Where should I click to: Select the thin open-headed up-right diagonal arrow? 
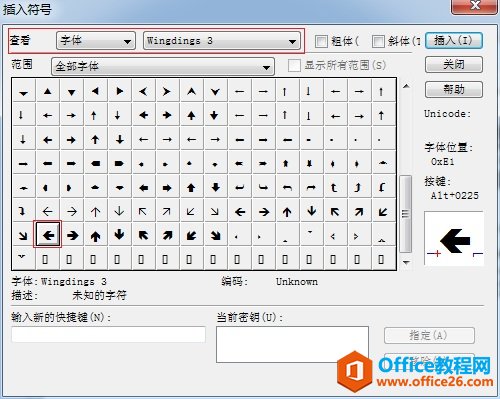point(167,211)
